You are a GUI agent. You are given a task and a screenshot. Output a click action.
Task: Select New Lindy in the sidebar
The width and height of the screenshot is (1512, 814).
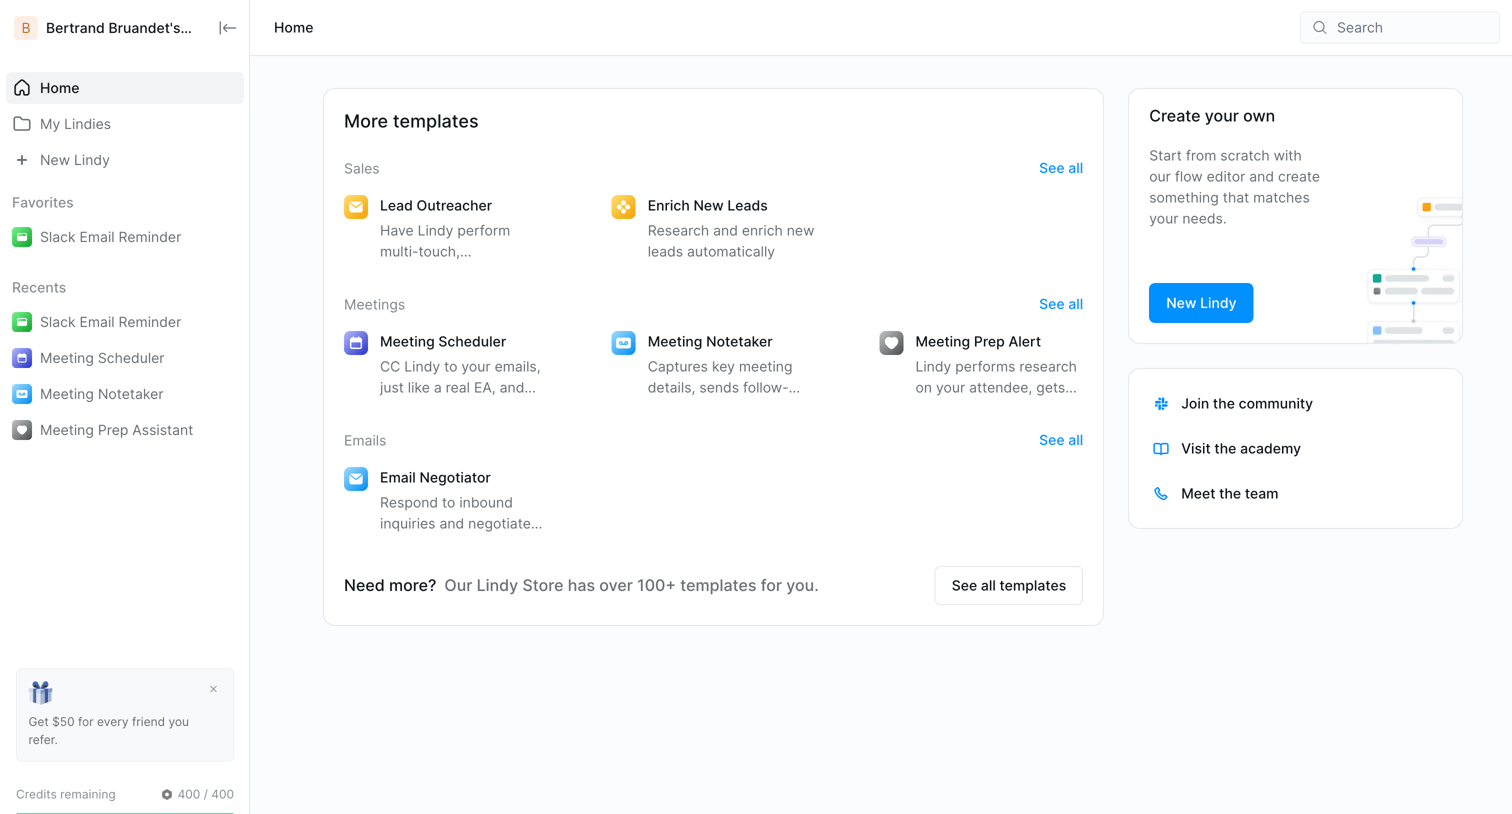point(125,160)
